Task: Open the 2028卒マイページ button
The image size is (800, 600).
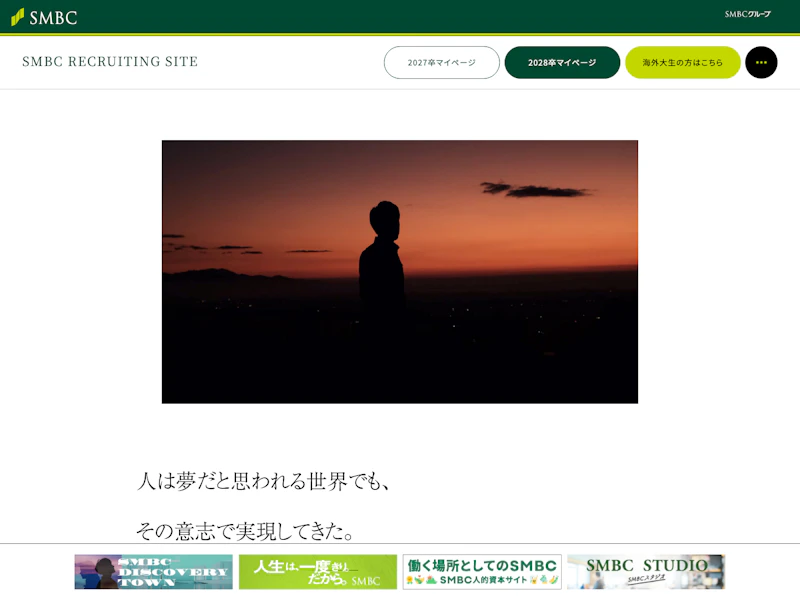Action: 562,62
